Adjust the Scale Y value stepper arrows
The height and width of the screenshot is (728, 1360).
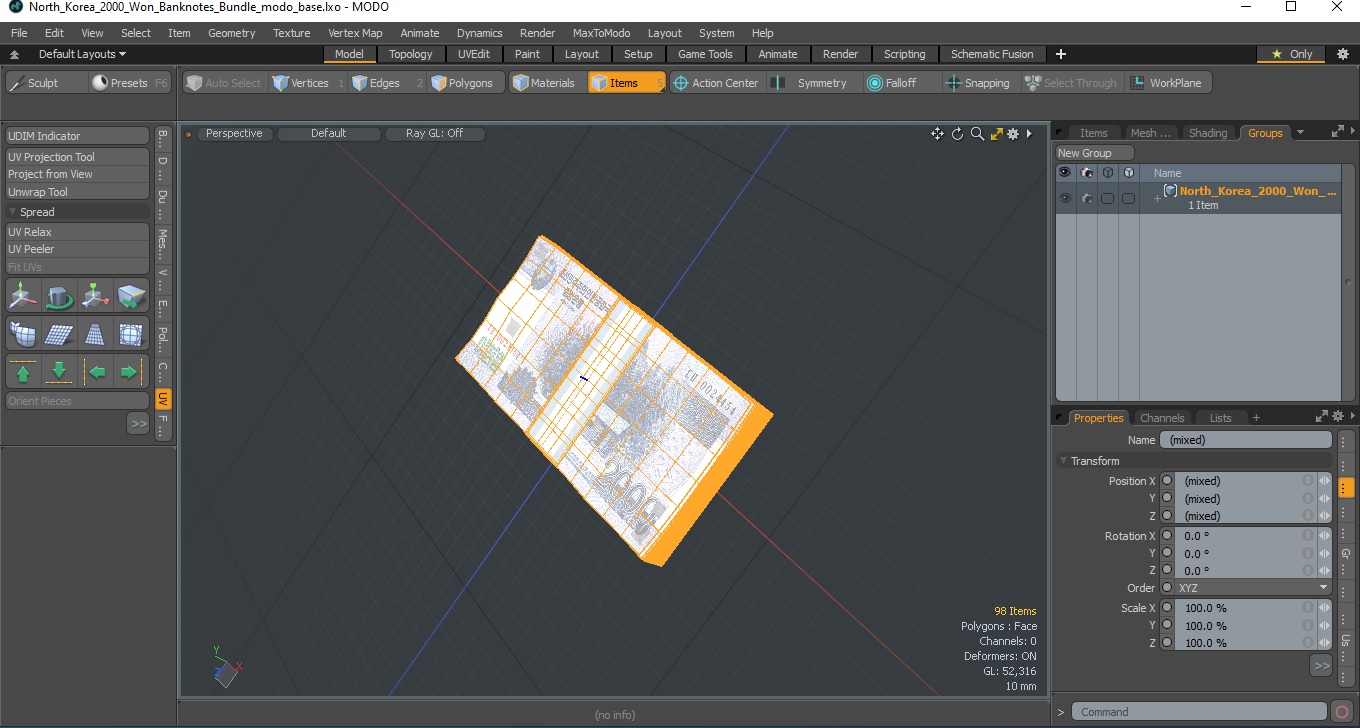1325,626
